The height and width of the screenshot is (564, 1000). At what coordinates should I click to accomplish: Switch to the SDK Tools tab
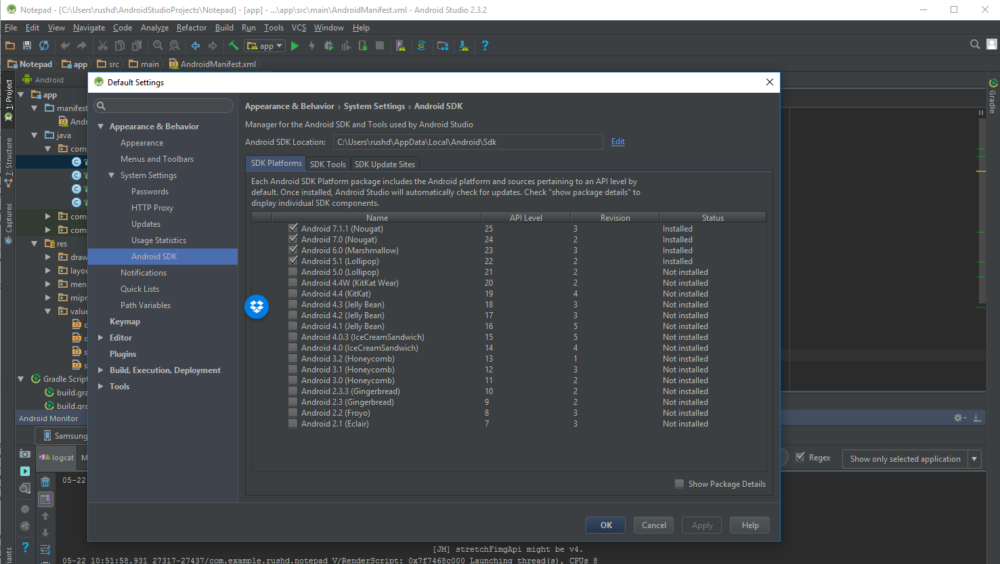coord(328,164)
